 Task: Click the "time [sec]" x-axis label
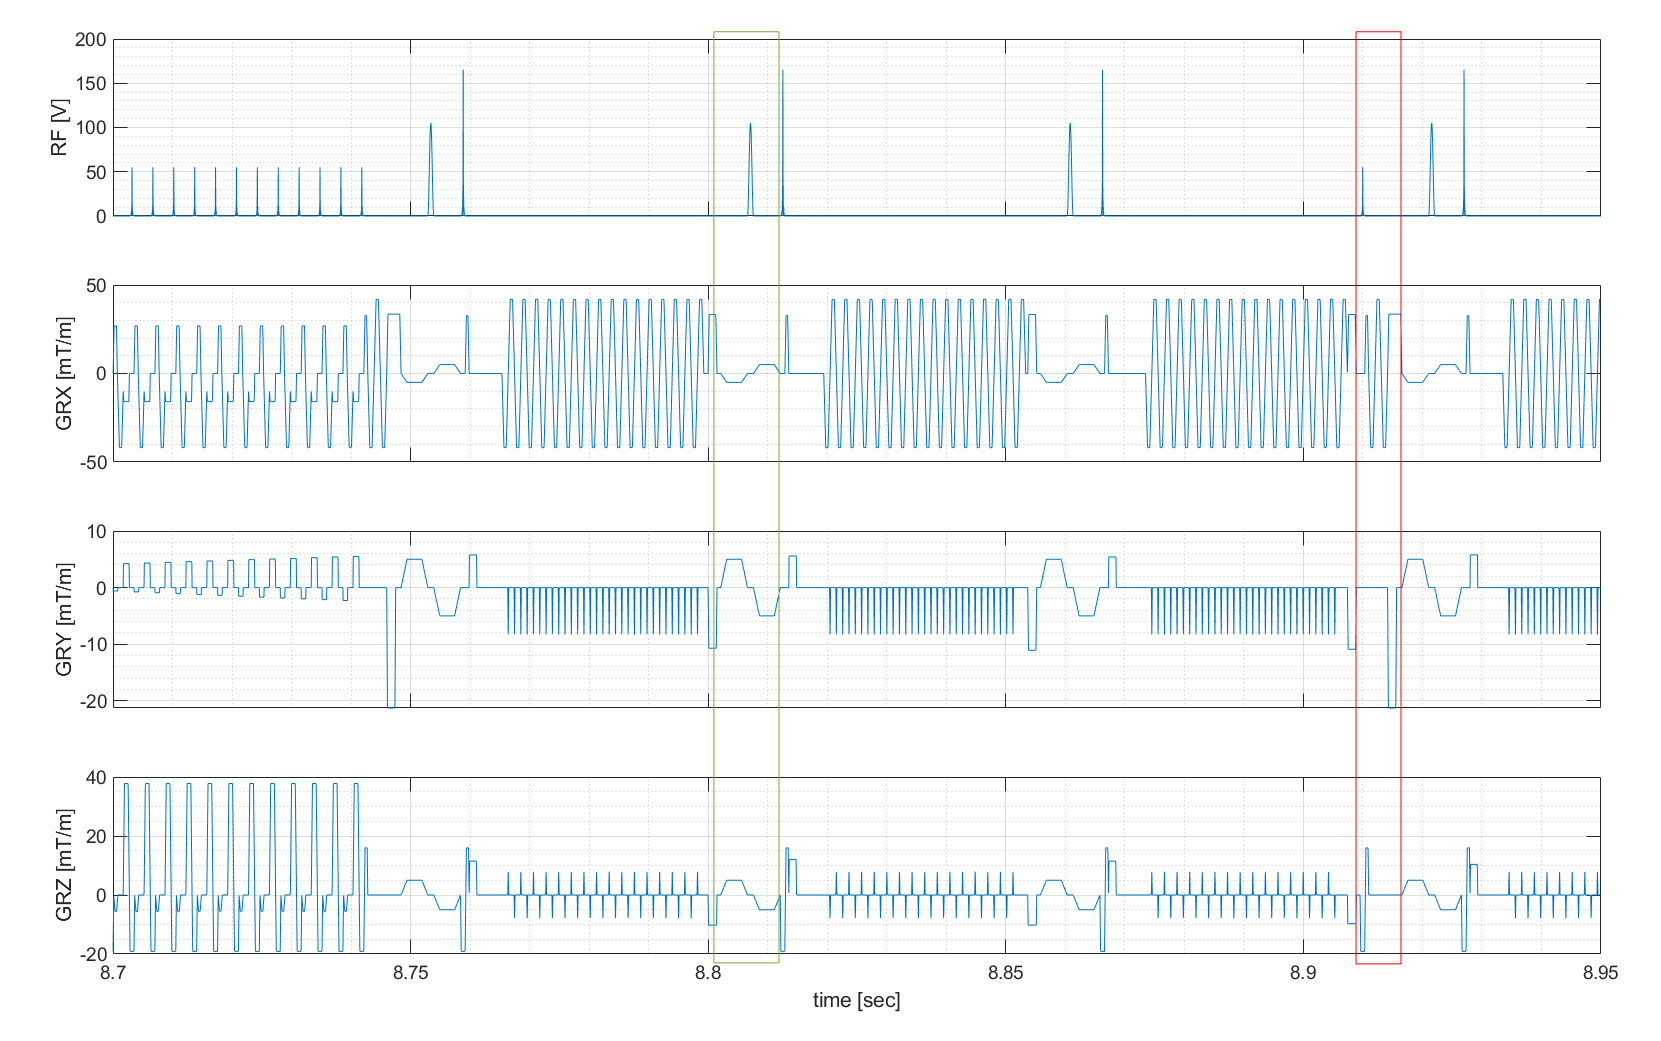pos(856,1000)
